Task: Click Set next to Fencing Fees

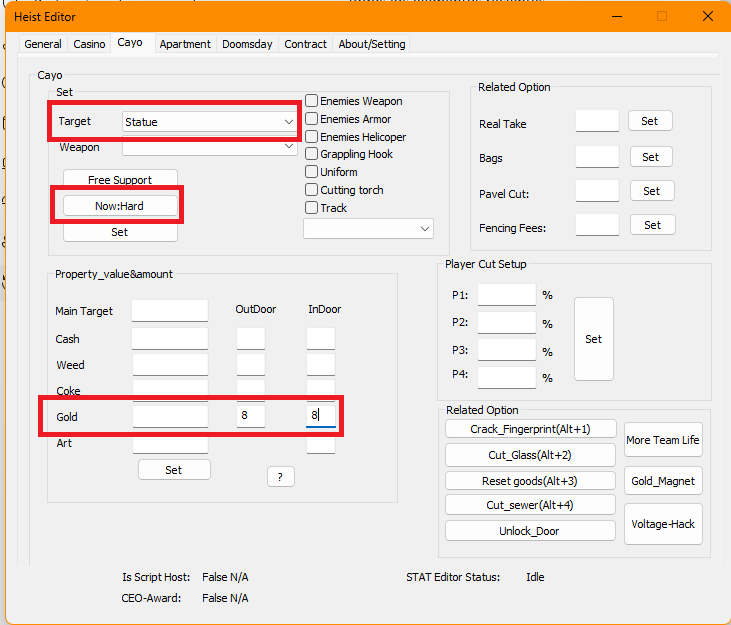Action: 653,225
